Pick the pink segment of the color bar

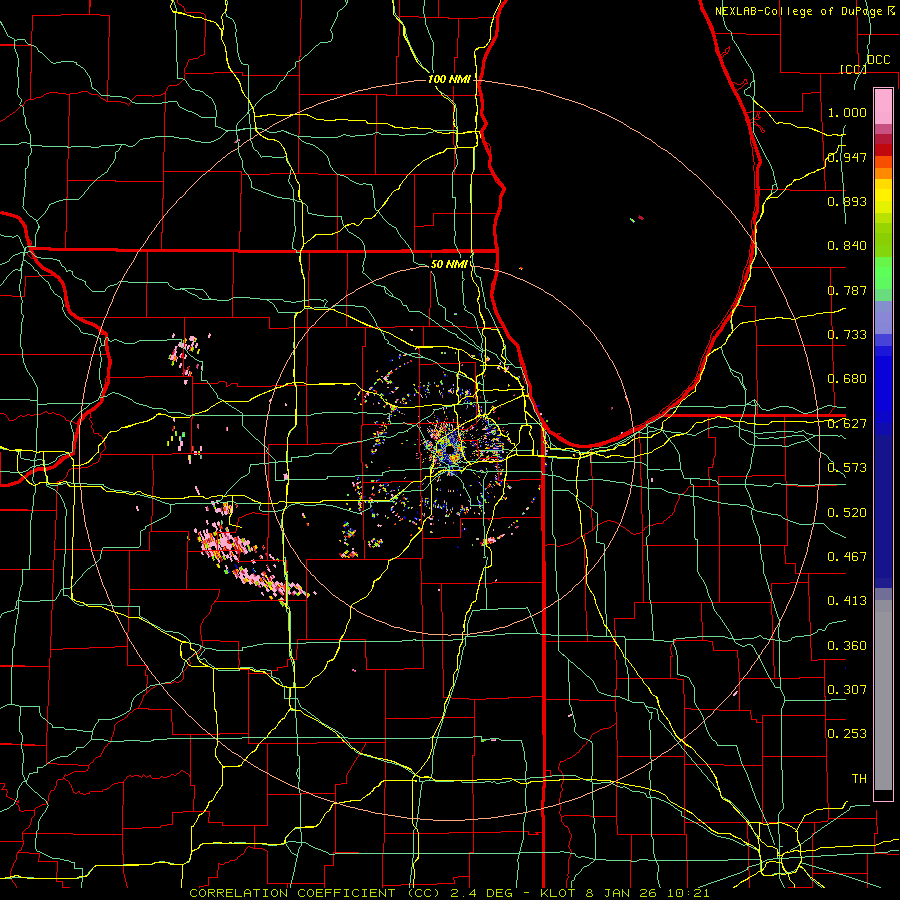[883, 107]
